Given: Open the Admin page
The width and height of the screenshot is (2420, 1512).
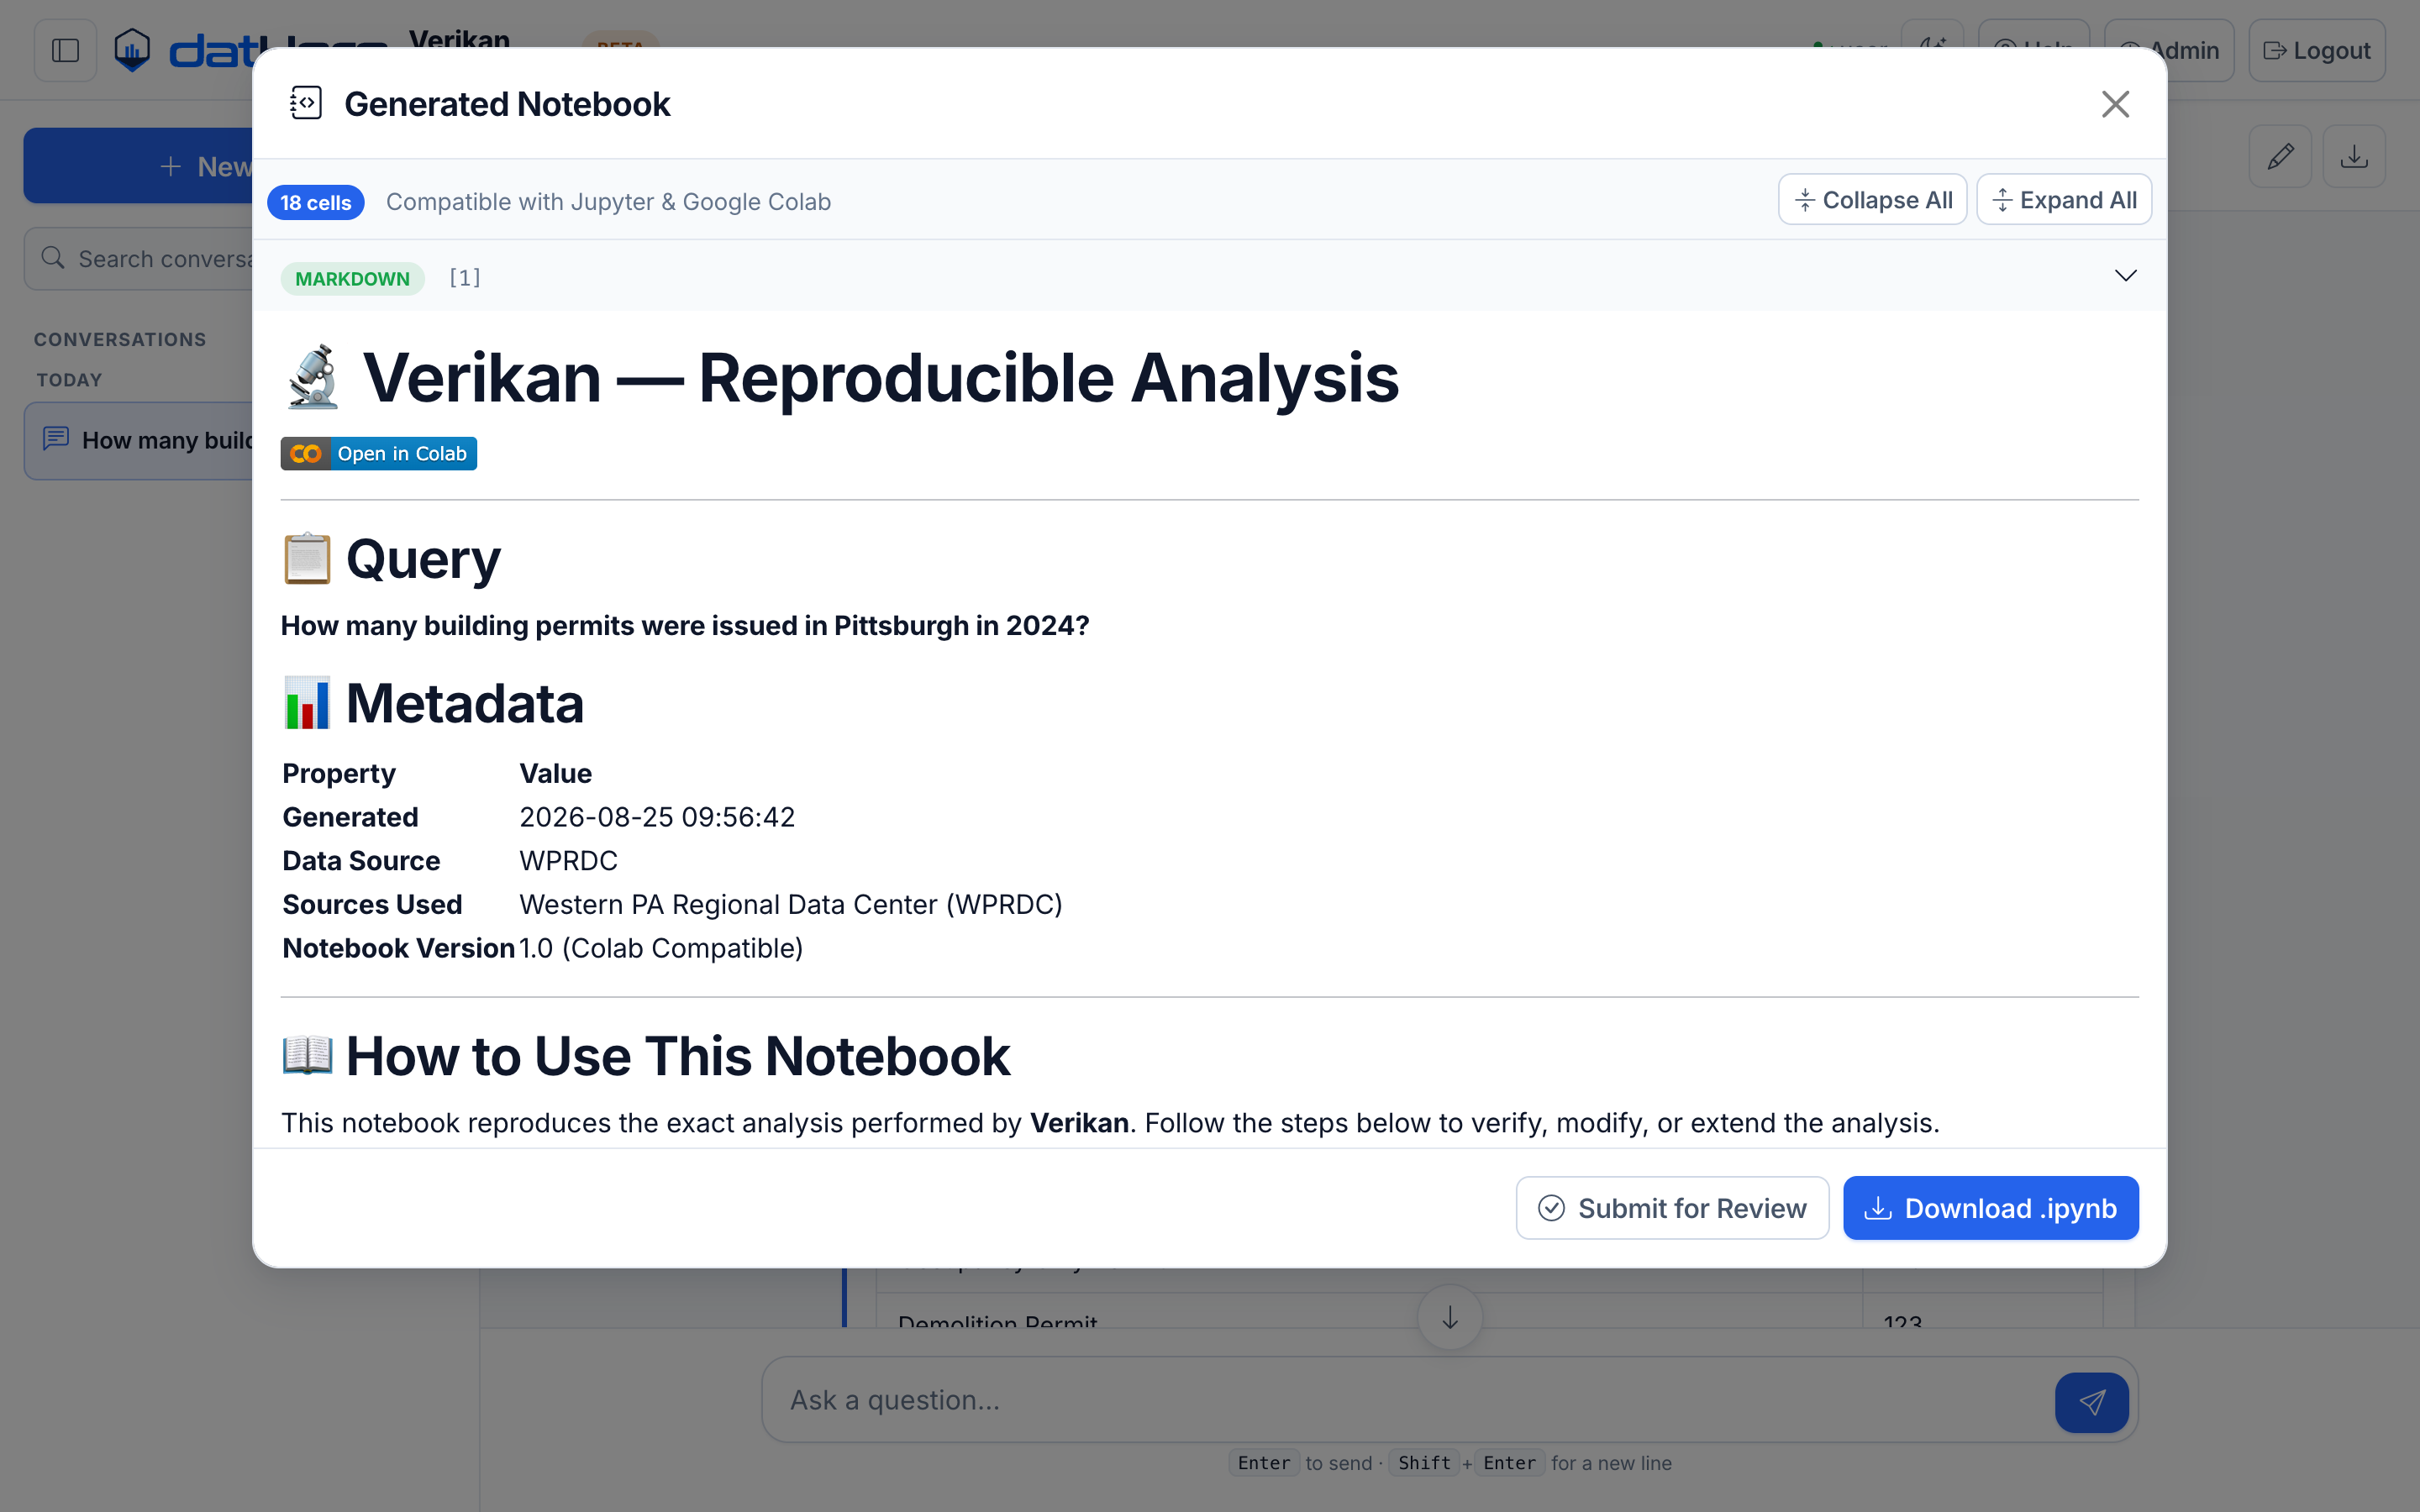Looking at the screenshot, I should (x=2169, y=50).
